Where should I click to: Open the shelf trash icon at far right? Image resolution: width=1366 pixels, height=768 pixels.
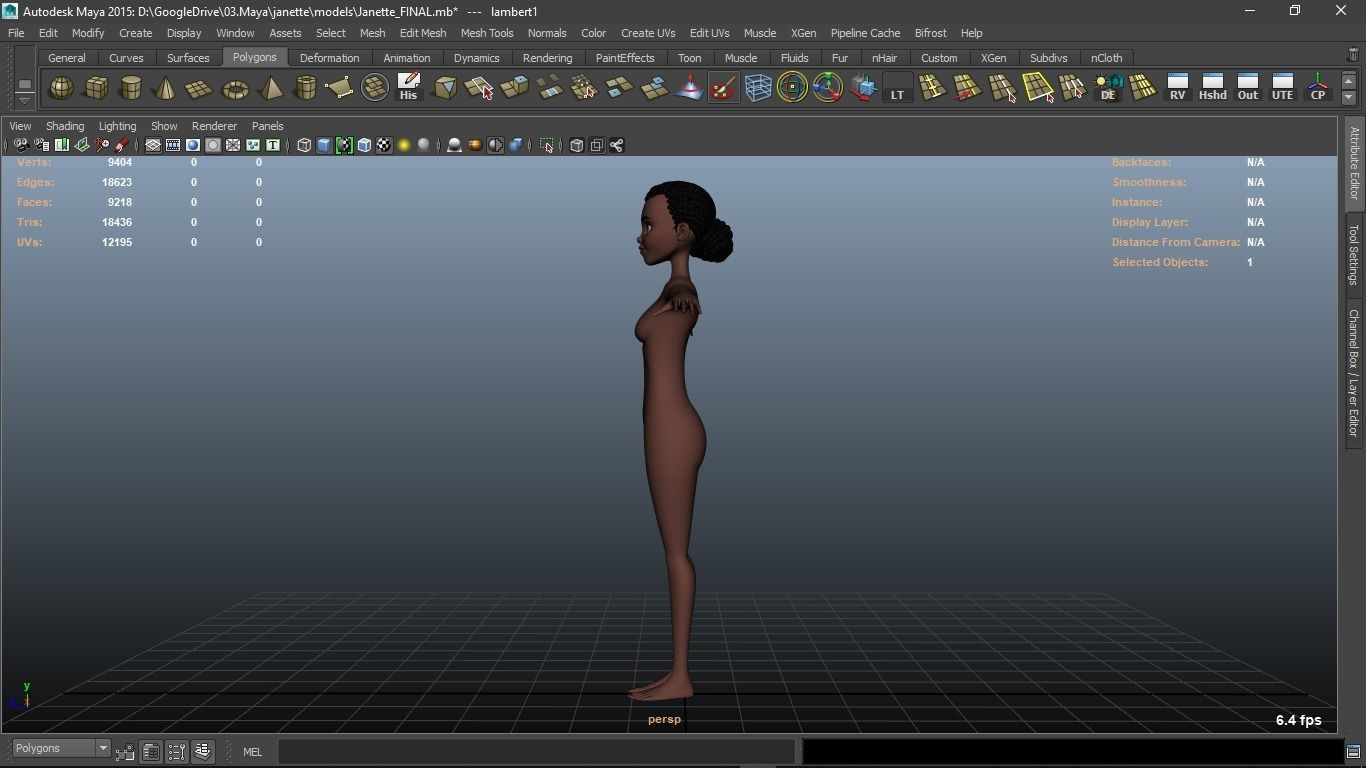[1354, 55]
